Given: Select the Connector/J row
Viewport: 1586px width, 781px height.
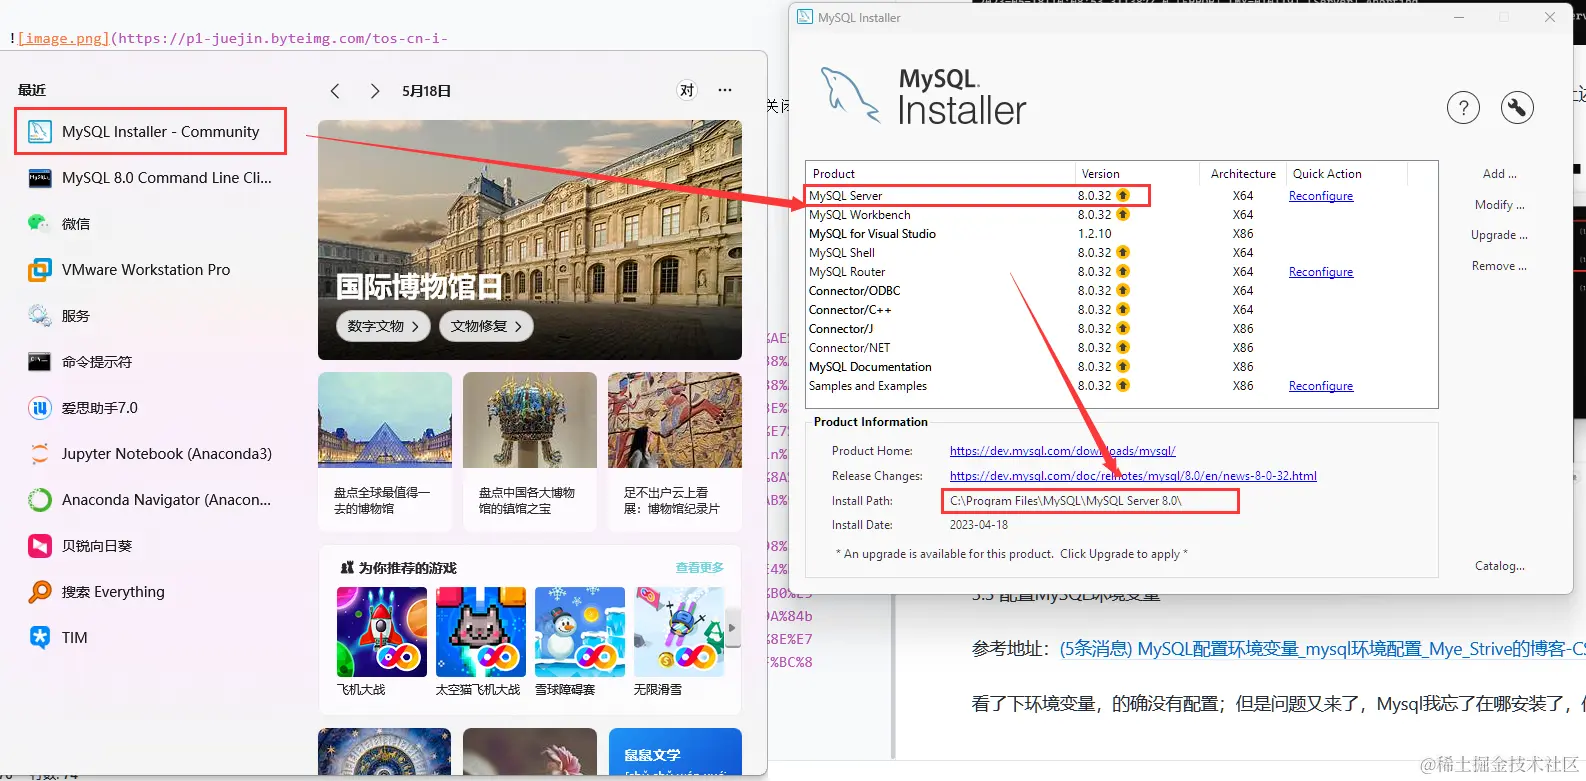Looking at the screenshot, I should 1121,329.
